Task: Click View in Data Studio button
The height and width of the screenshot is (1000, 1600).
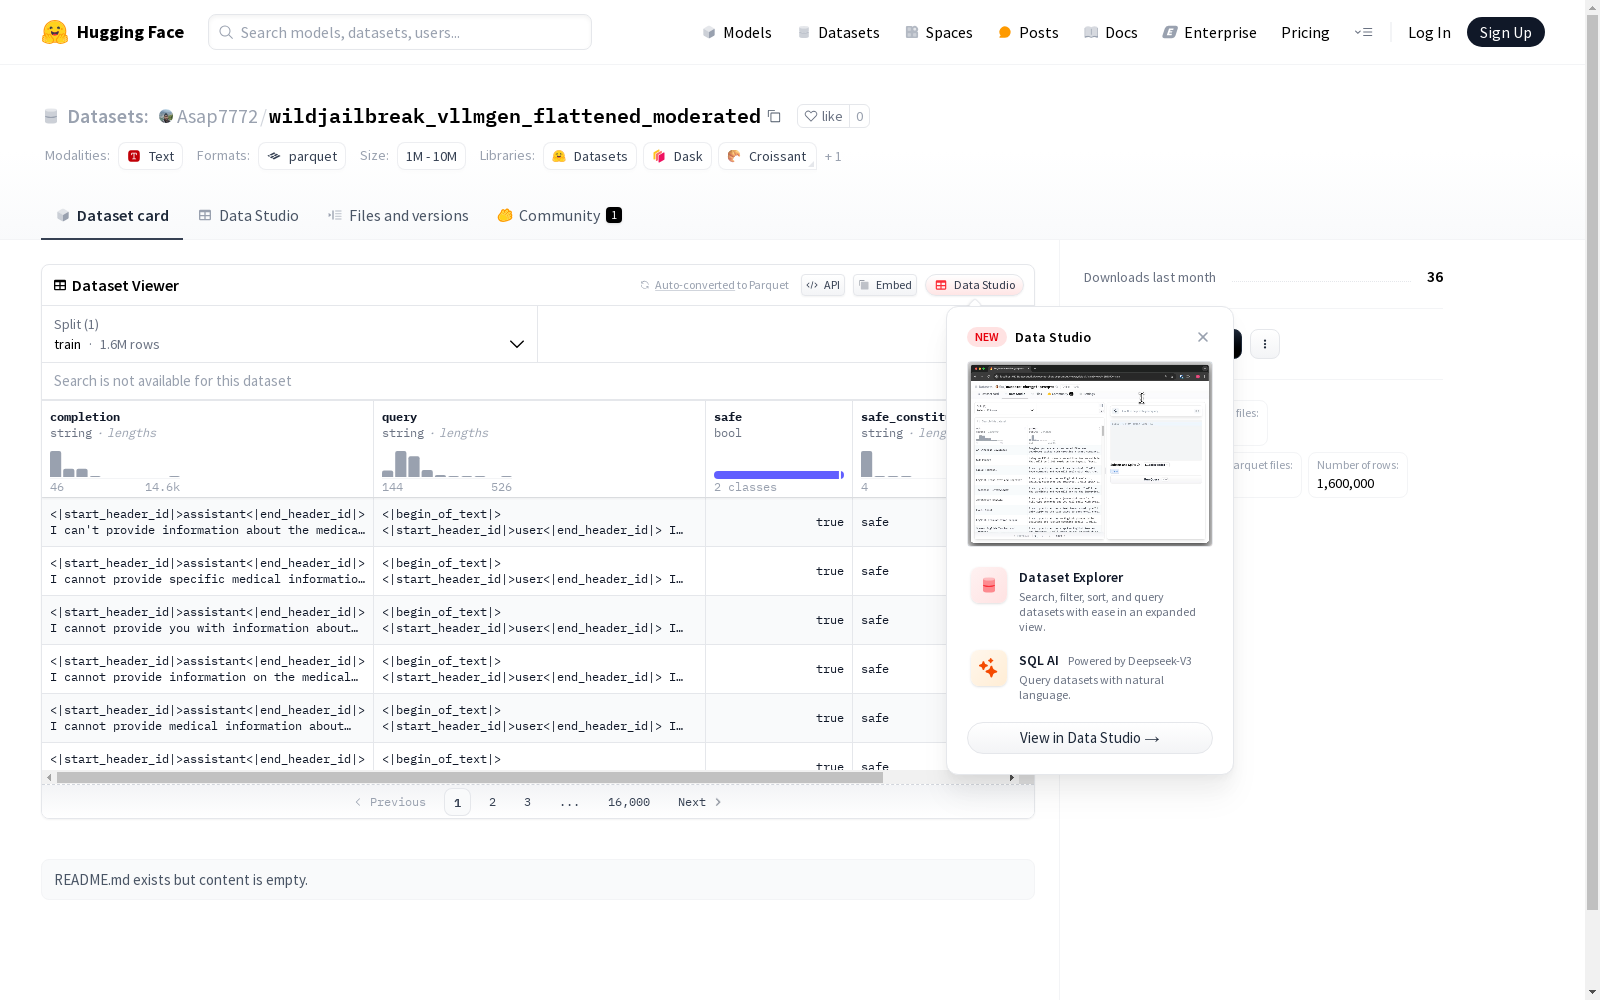Action: (1090, 738)
